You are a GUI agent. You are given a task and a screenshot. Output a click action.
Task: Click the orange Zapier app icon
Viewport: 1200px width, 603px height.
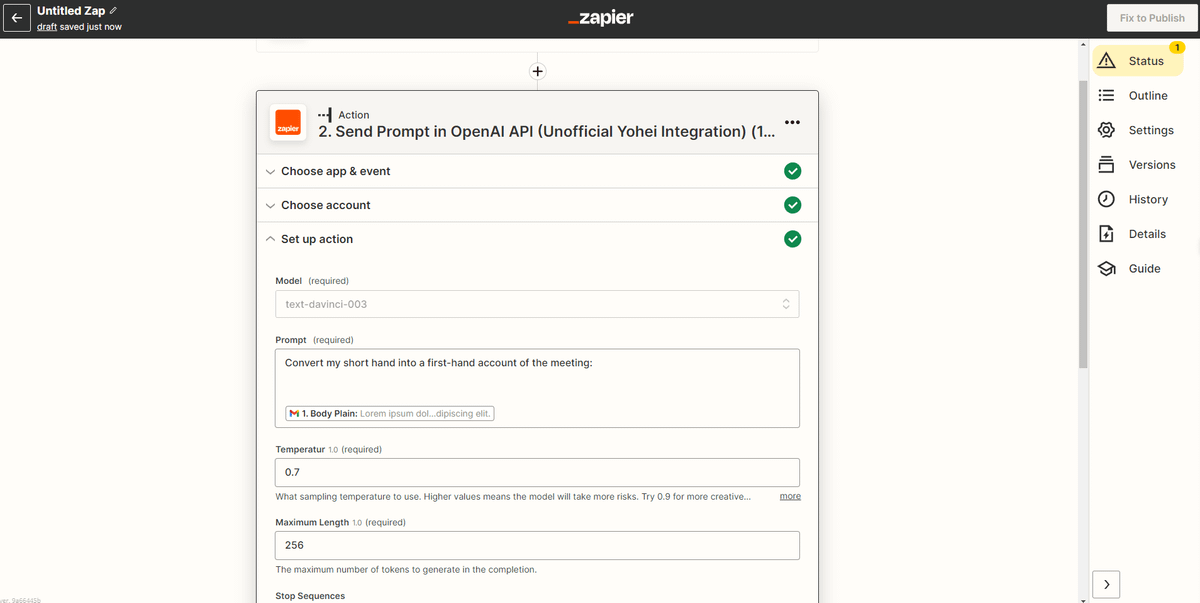(288, 123)
